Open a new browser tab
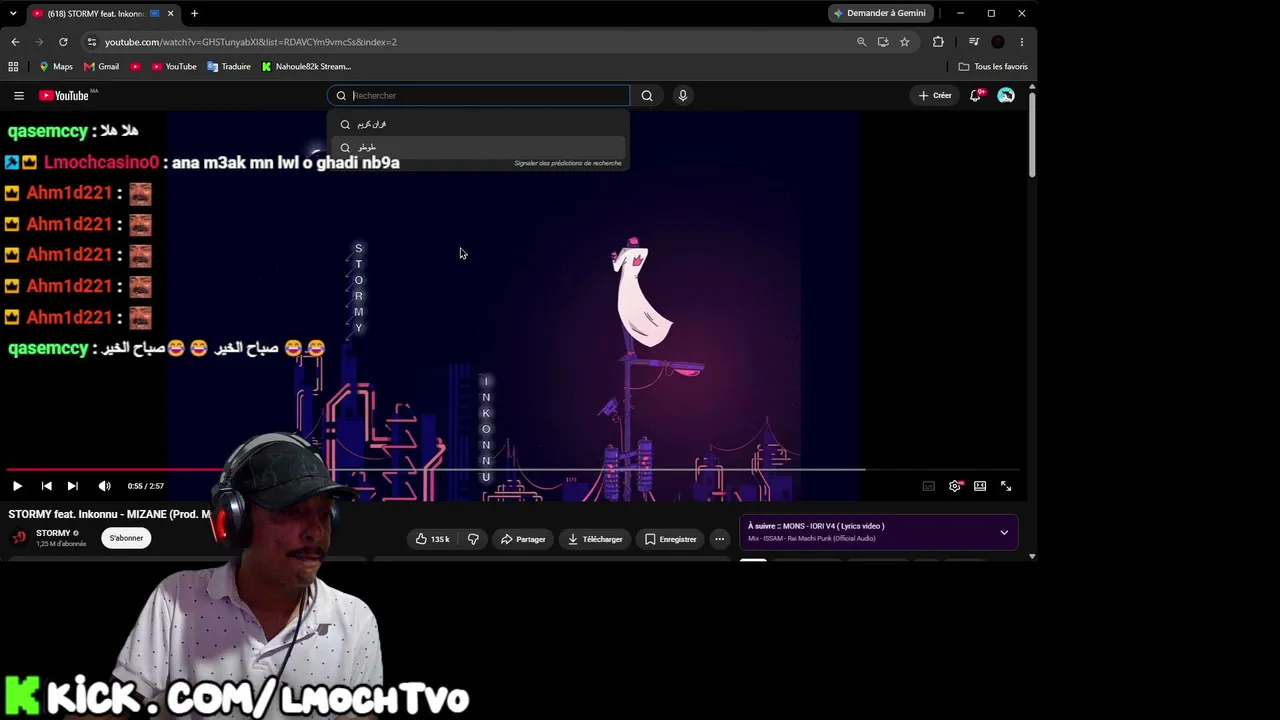Image resolution: width=1280 pixels, height=720 pixels. point(194,14)
